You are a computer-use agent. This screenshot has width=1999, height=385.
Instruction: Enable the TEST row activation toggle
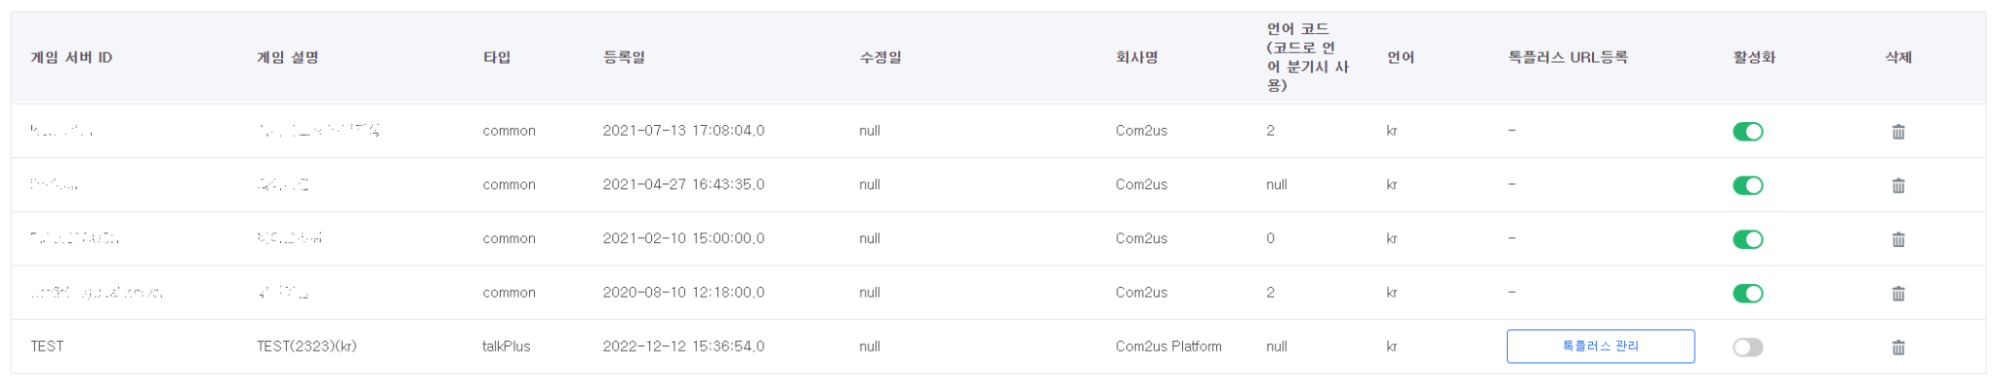1747,347
